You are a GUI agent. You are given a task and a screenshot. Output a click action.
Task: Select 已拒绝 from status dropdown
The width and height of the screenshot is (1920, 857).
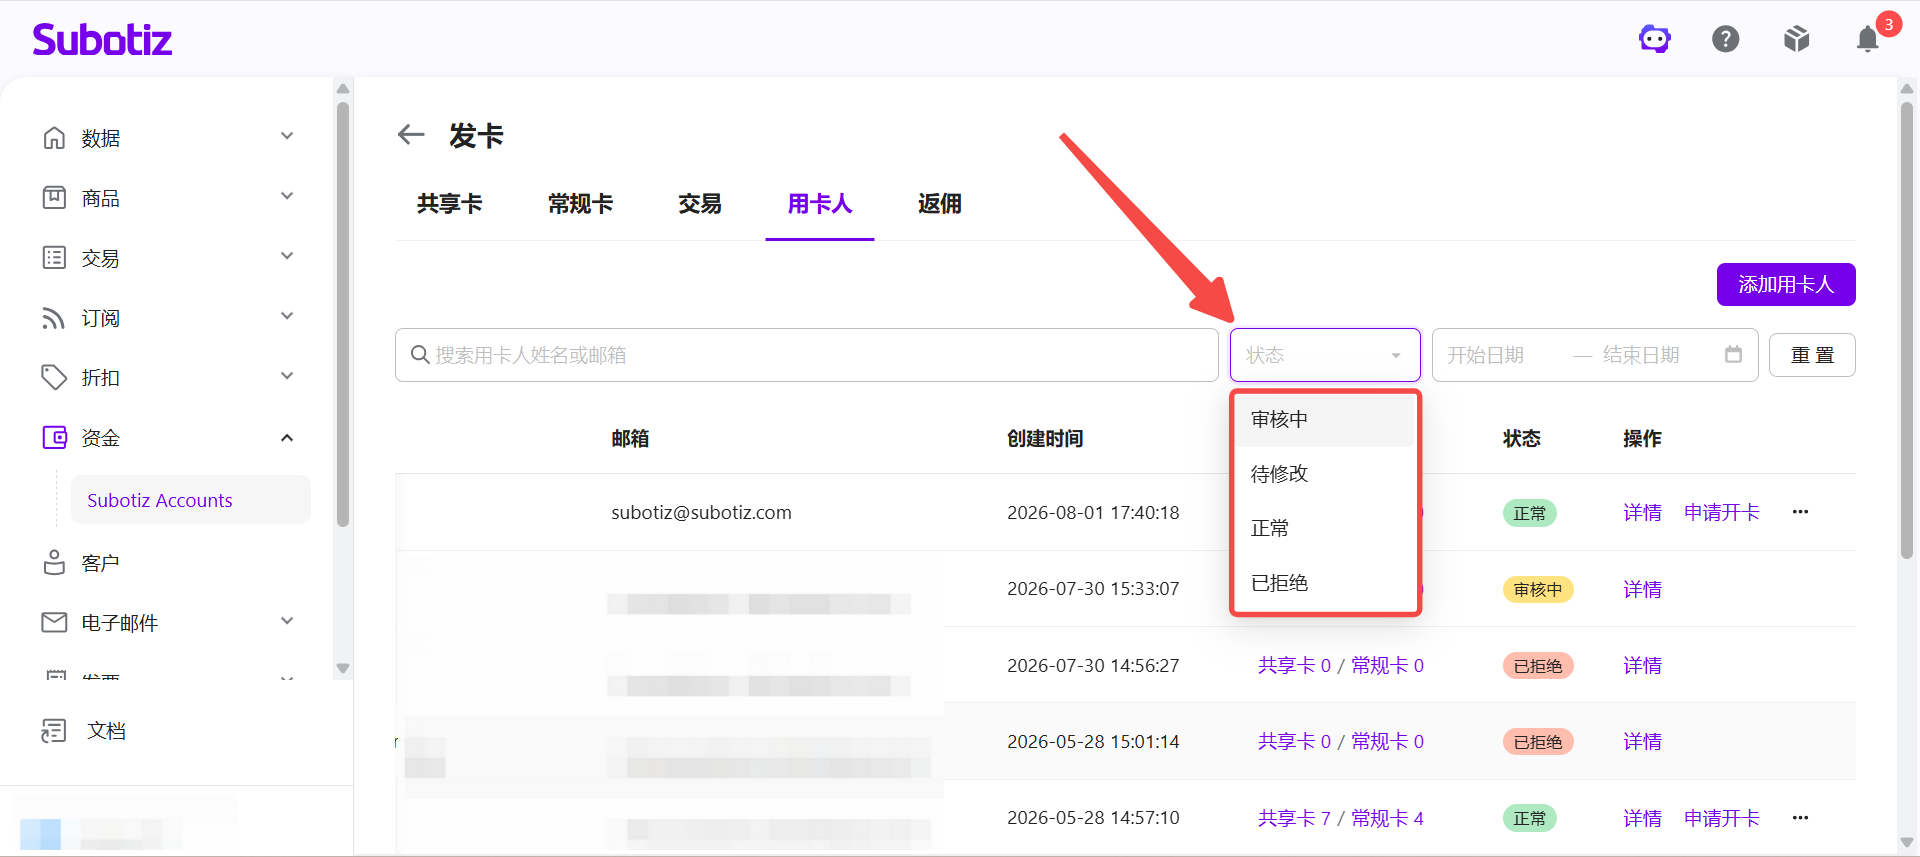point(1325,583)
